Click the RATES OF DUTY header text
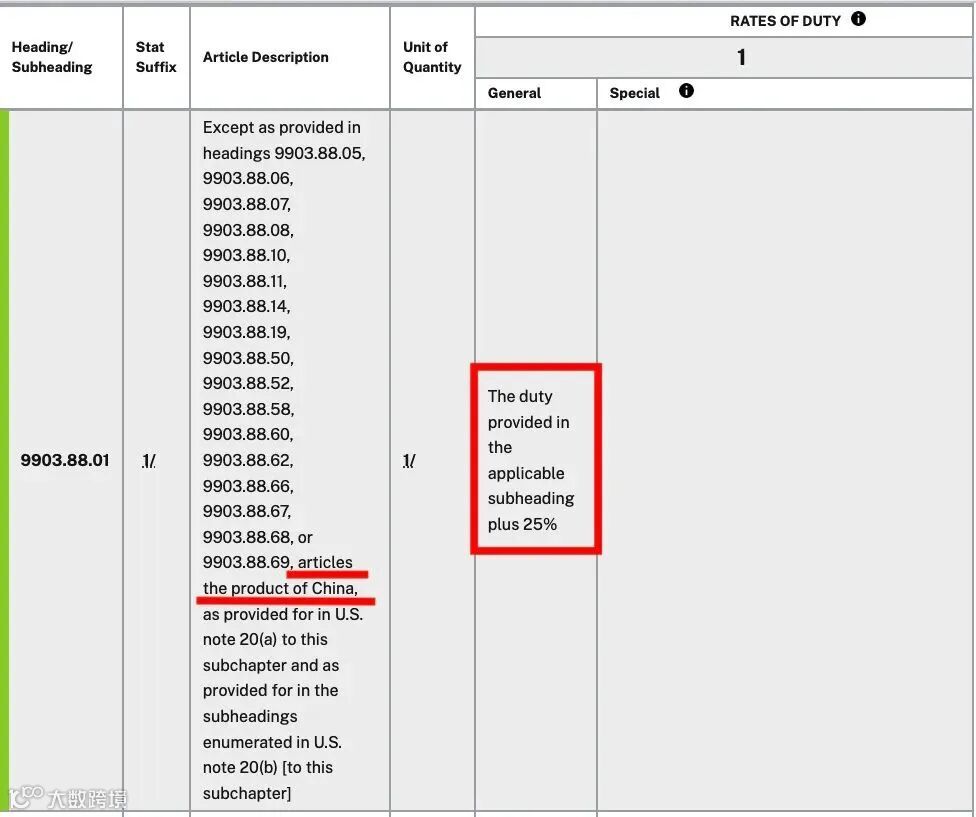Viewport: 976px width, 817px height. pyautogui.click(x=785, y=21)
